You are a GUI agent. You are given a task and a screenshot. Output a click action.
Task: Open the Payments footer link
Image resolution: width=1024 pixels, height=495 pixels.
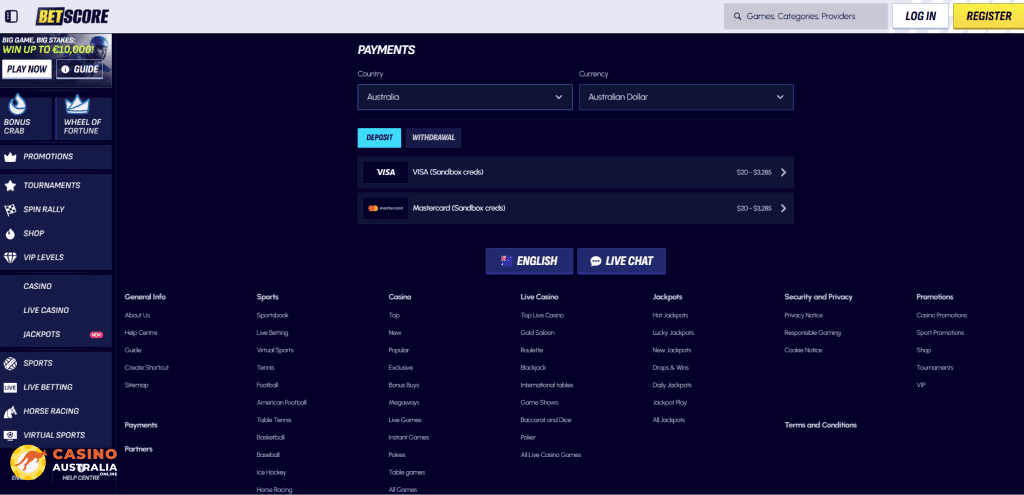click(141, 425)
